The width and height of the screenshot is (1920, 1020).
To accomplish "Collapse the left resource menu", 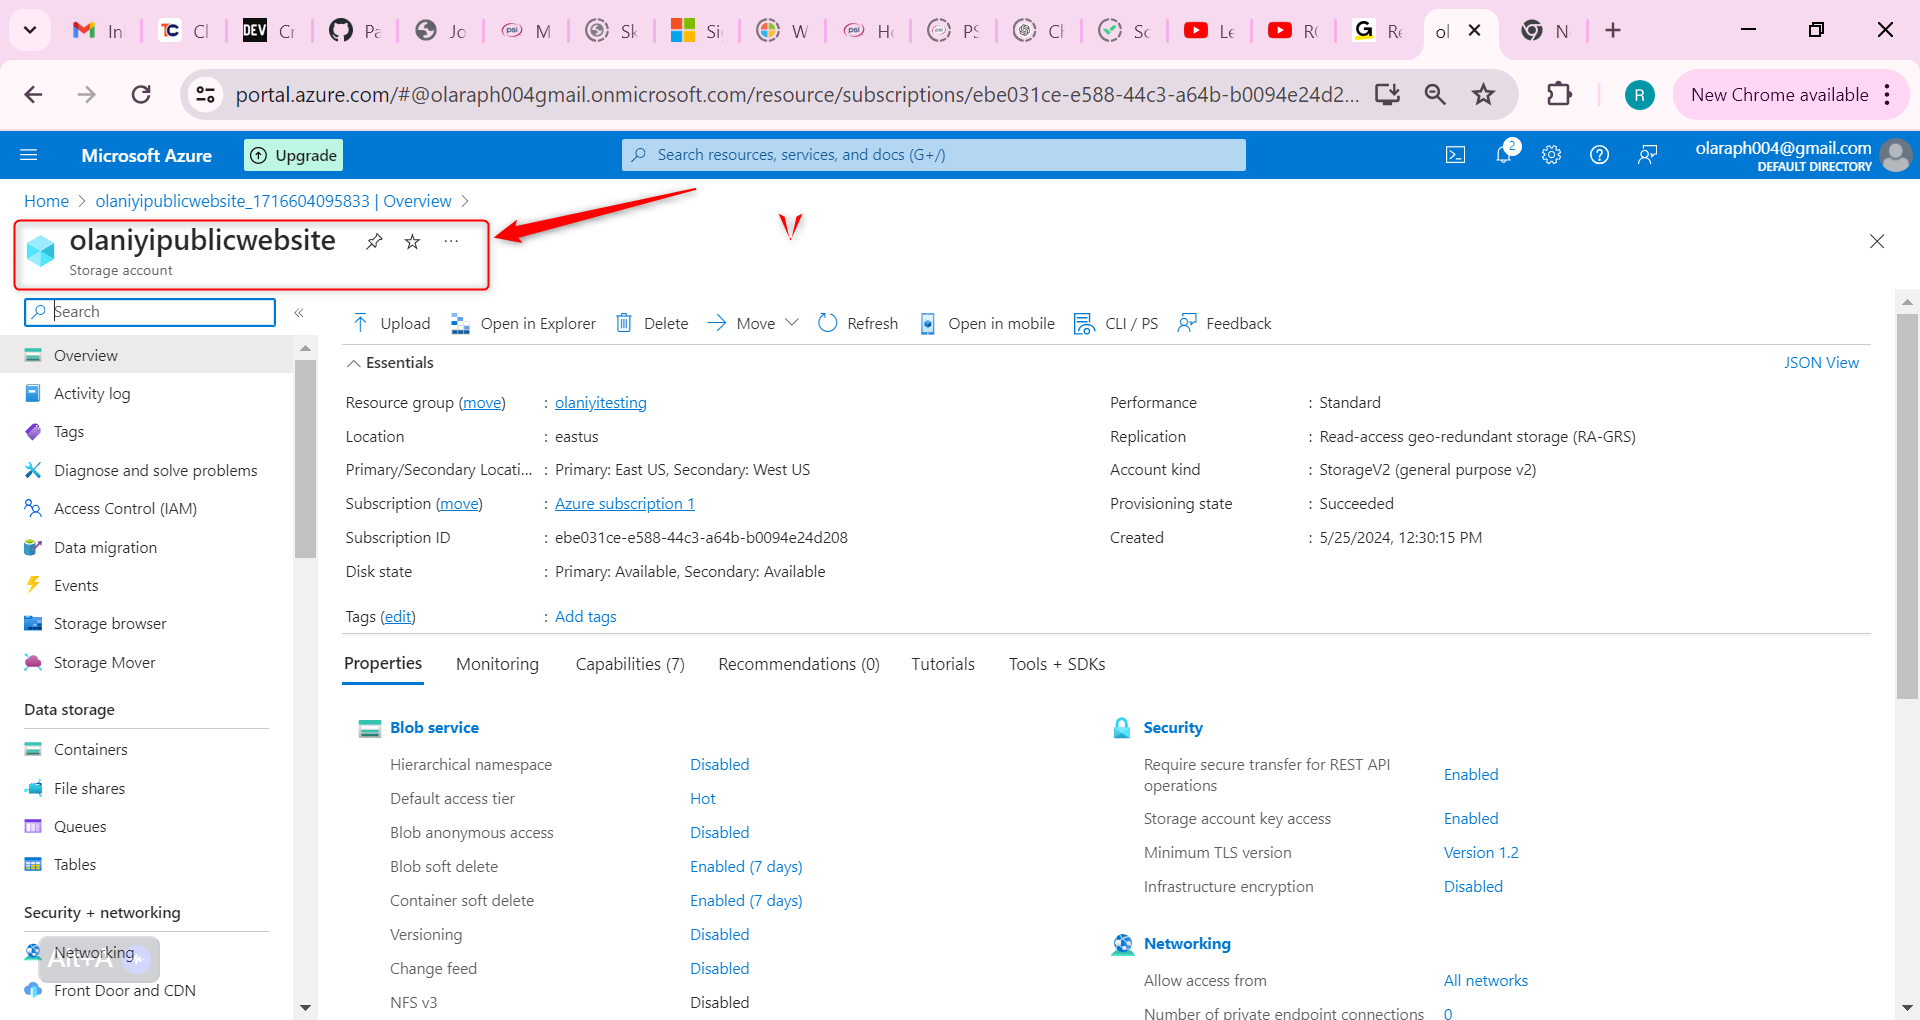I will (299, 313).
